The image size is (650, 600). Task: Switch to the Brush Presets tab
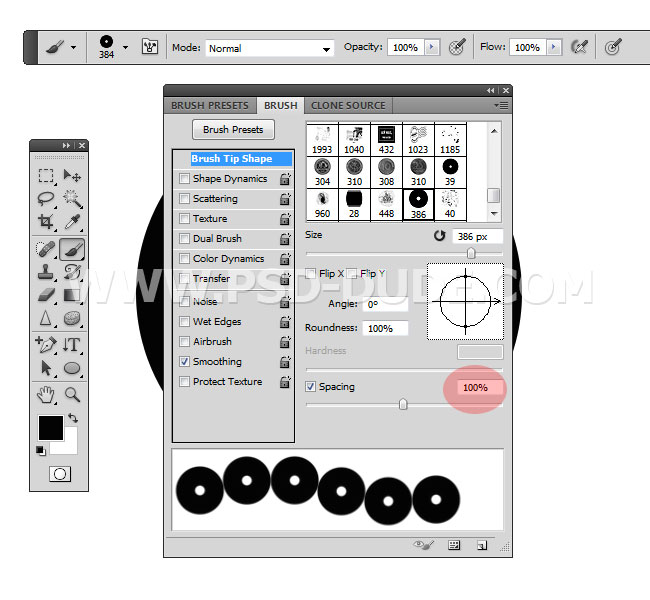(x=210, y=106)
